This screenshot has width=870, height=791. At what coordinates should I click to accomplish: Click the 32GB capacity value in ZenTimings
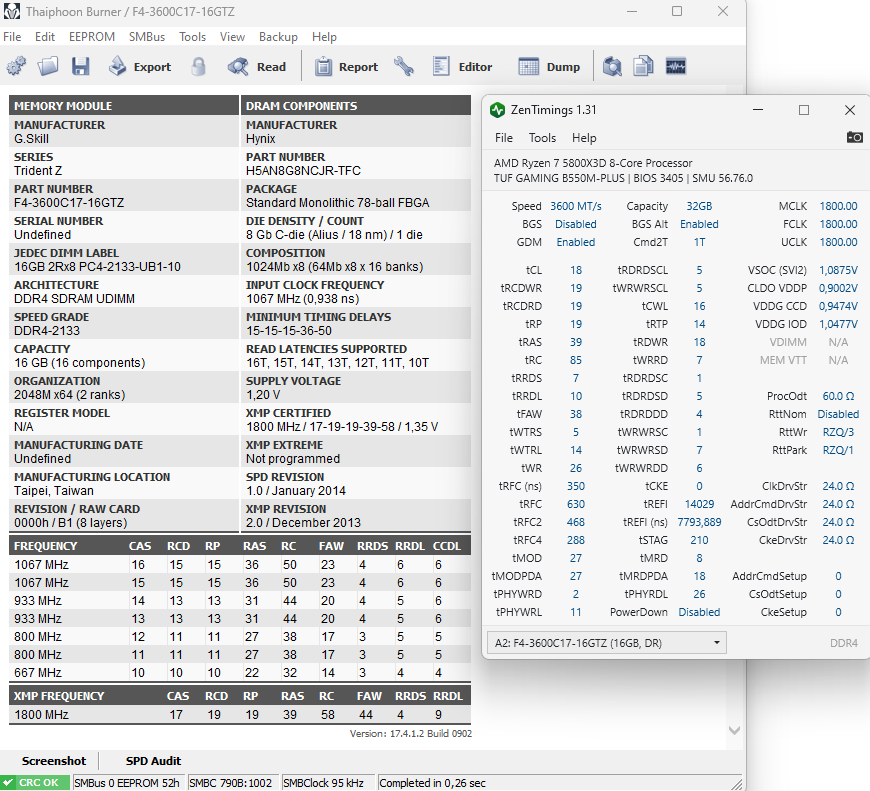(699, 206)
